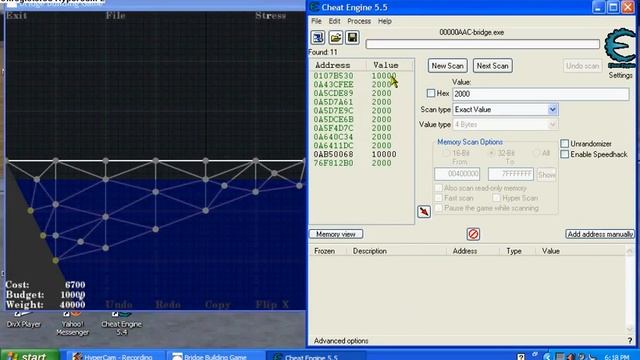Open the process list icon
Viewport: 640px width, 360px height.
tap(318, 38)
